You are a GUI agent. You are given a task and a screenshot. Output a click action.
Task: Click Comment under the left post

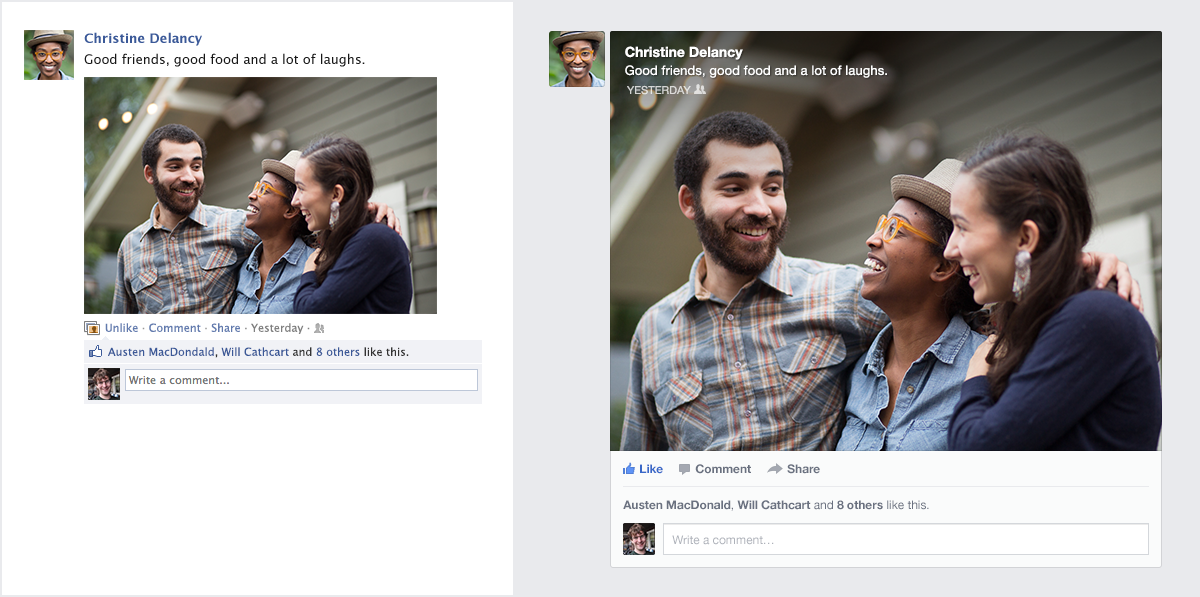(x=175, y=328)
